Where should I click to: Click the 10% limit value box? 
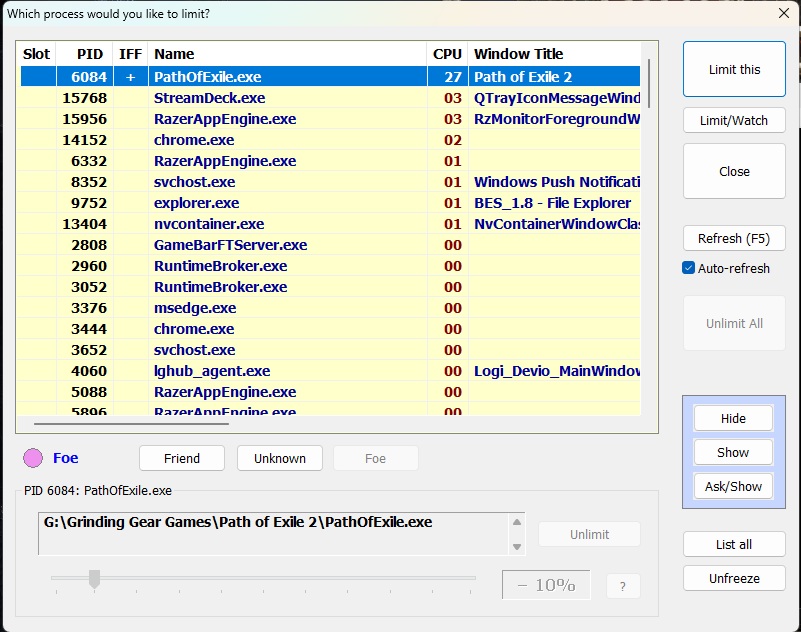[546, 584]
